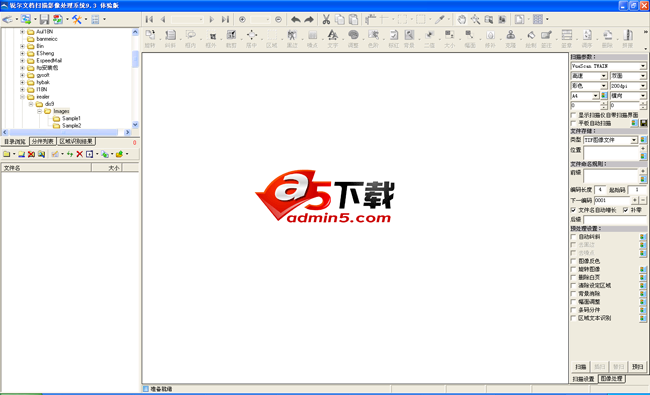Image resolution: width=650 pixels, height=395 pixels.
Task: Click the red X delete file icon
Action: 80,154
